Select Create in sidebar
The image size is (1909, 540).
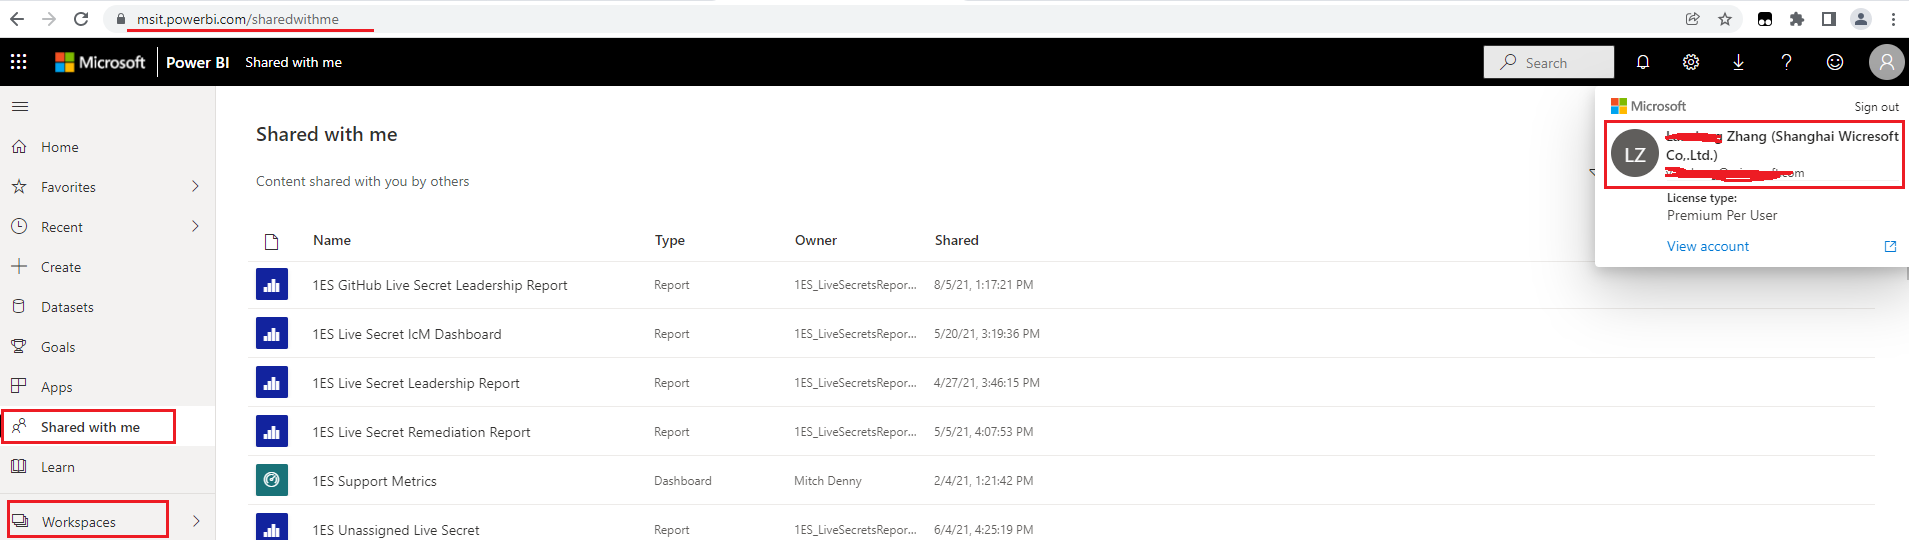pos(107,267)
